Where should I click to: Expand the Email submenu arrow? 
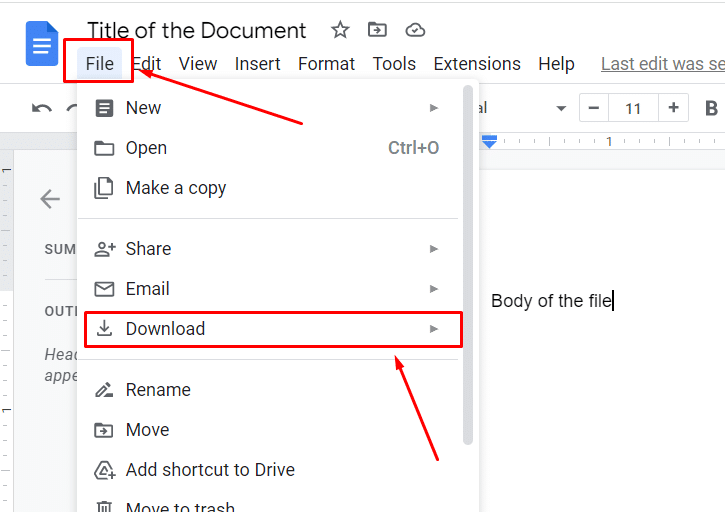tap(434, 289)
